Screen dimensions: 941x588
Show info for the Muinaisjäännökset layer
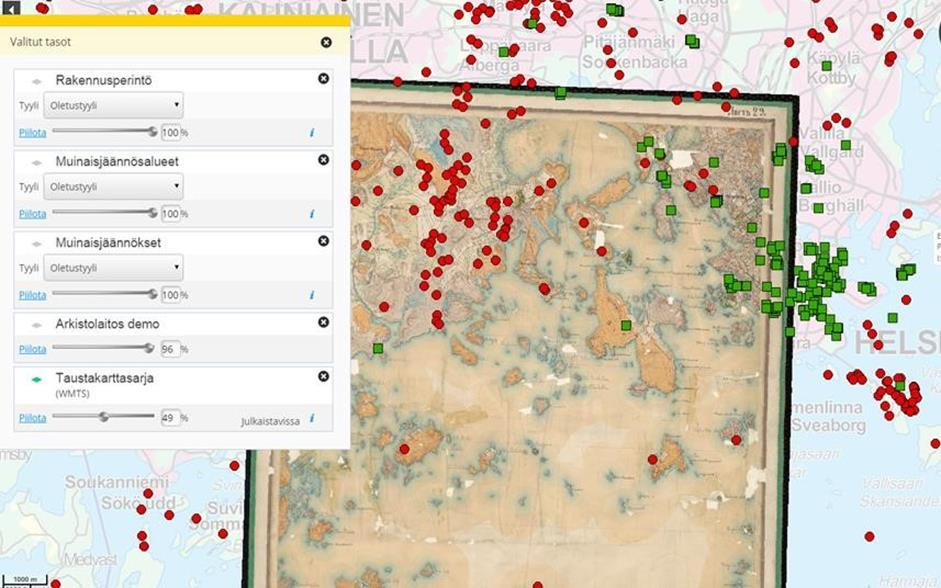312,295
